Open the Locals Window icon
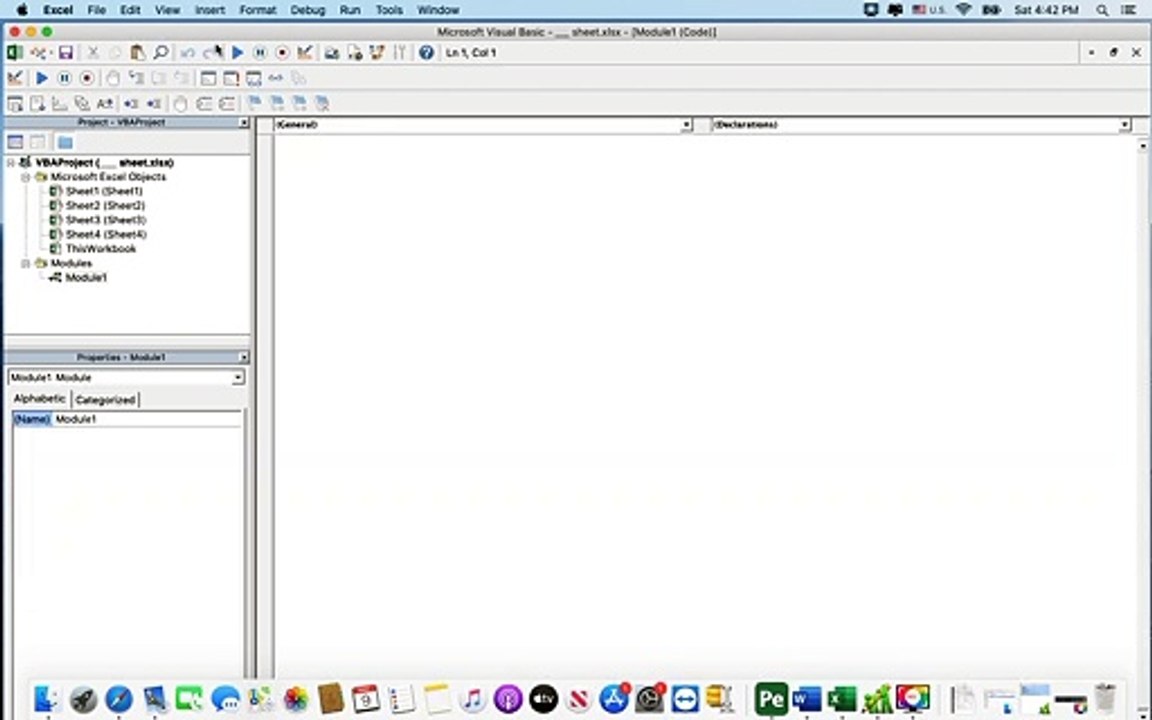The height and width of the screenshot is (720, 1152). click(x=208, y=78)
